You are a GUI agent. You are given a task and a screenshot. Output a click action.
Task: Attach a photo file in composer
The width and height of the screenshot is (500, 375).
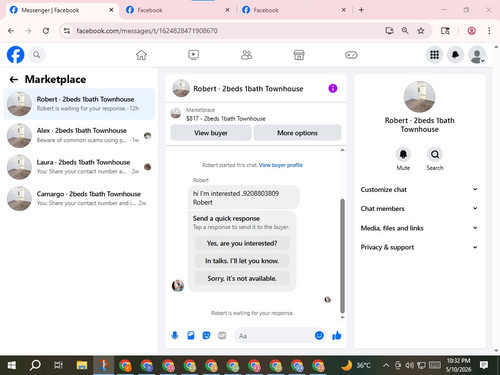click(x=191, y=335)
